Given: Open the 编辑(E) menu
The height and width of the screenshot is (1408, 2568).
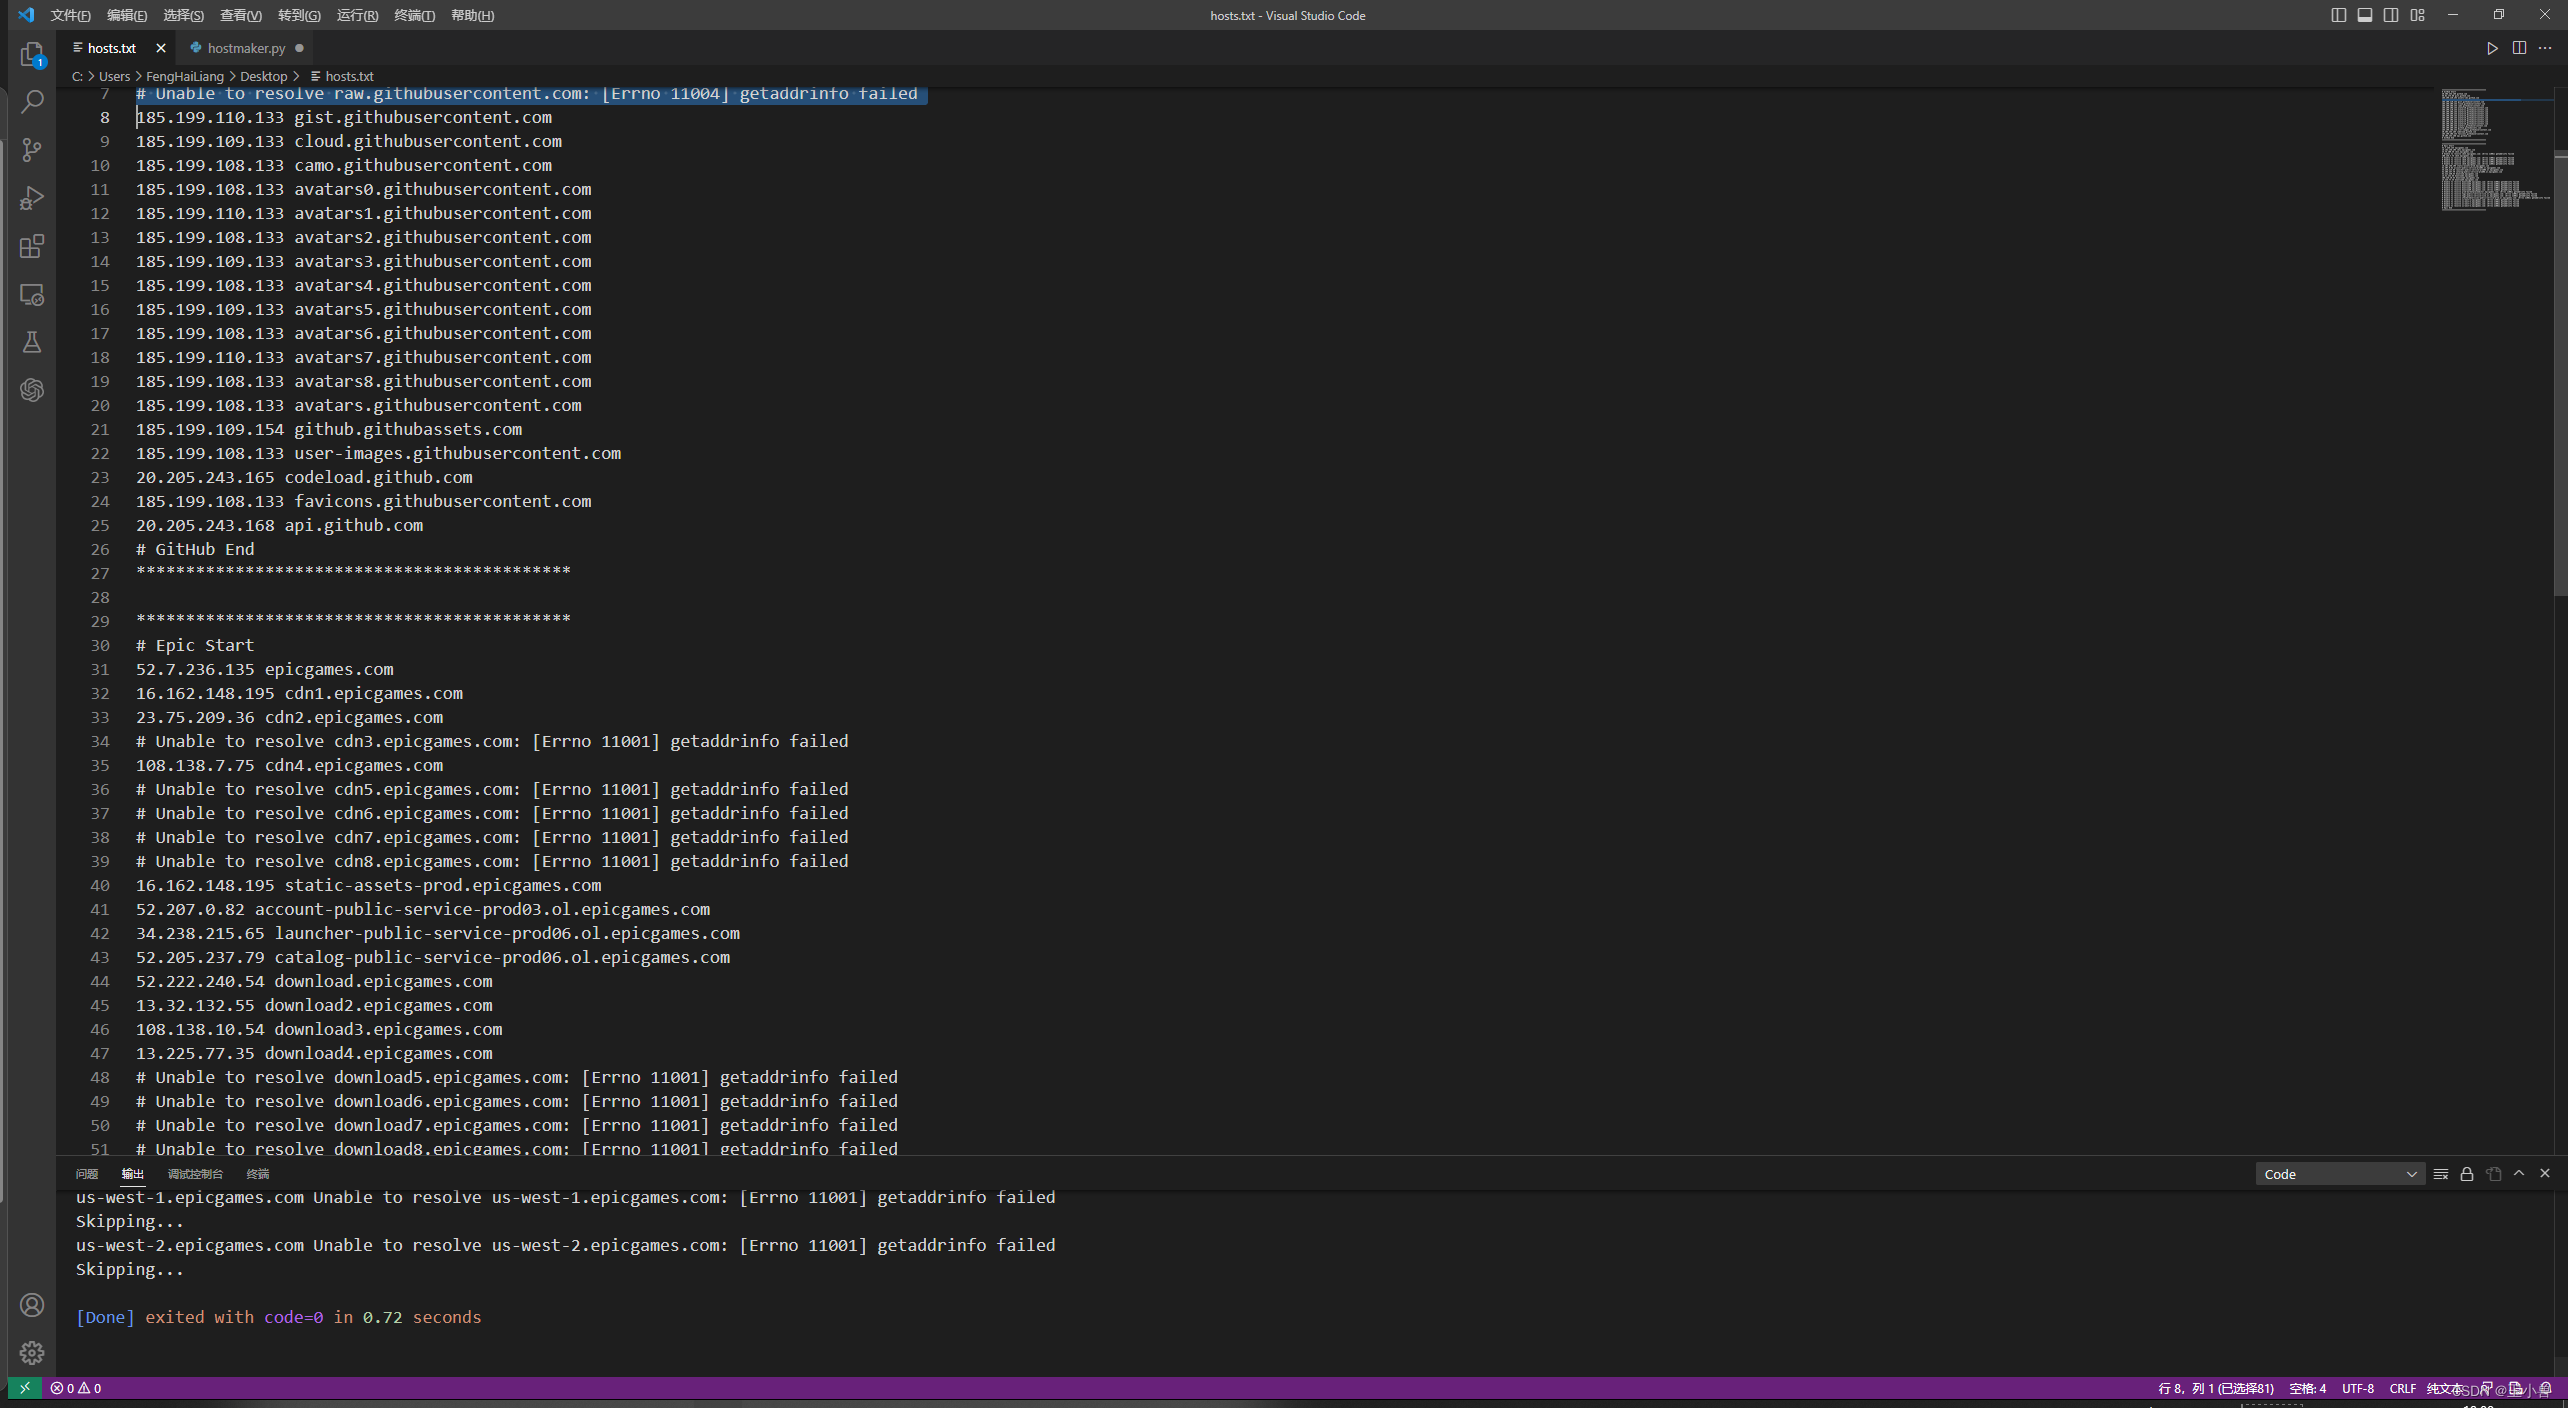Looking at the screenshot, I should [x=127, y=15].
